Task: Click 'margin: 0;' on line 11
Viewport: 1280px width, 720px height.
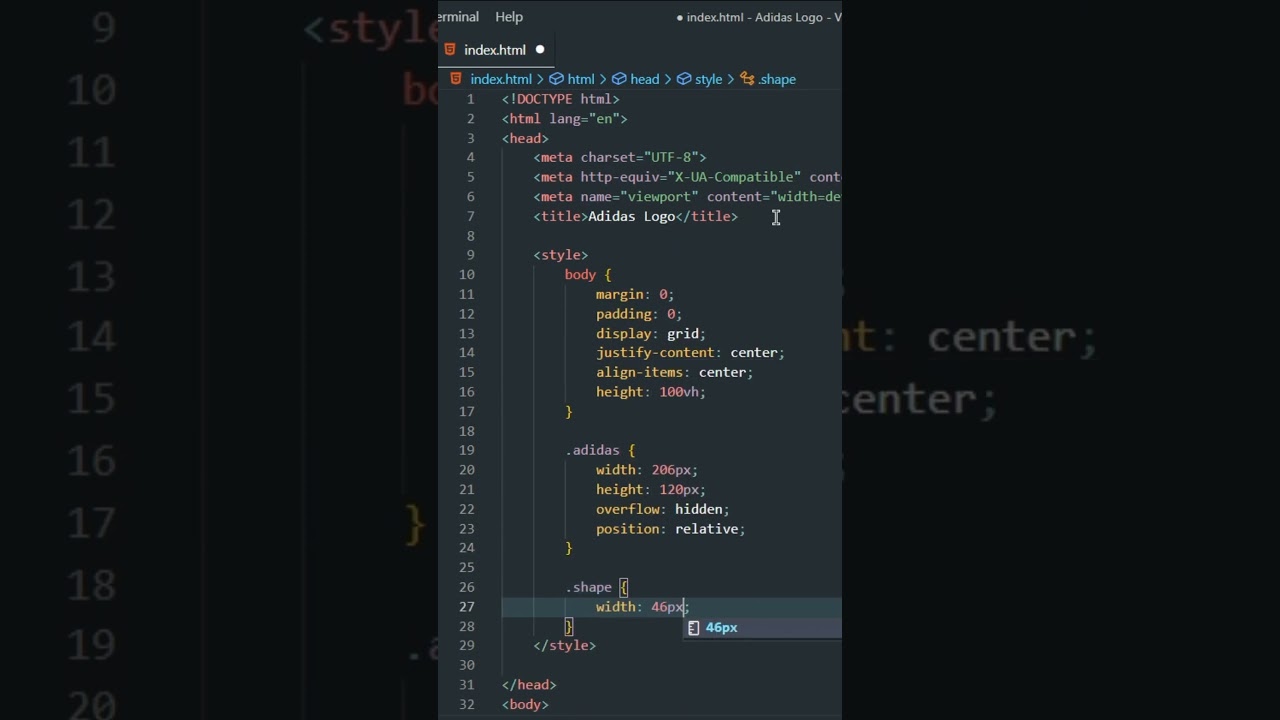Action: [636, 294]
